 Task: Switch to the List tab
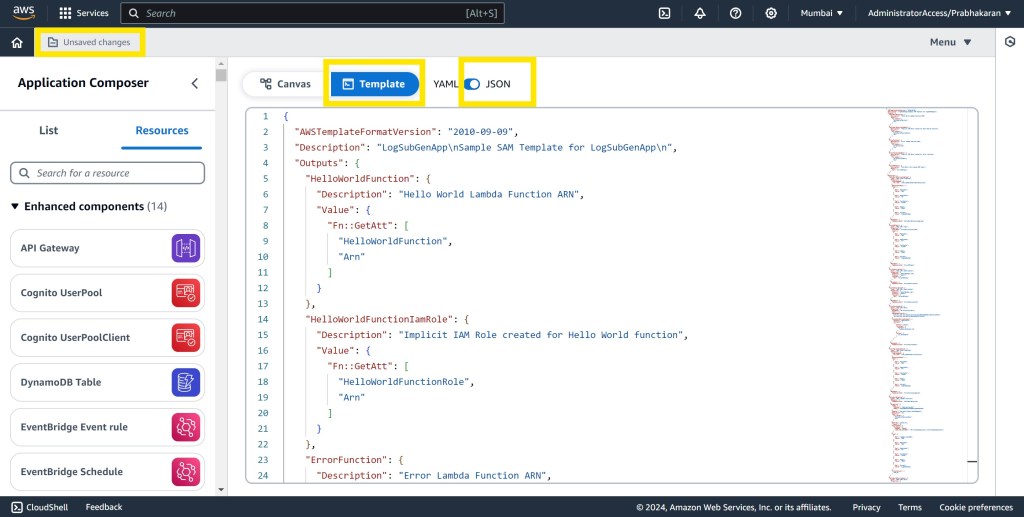point(48,130)
